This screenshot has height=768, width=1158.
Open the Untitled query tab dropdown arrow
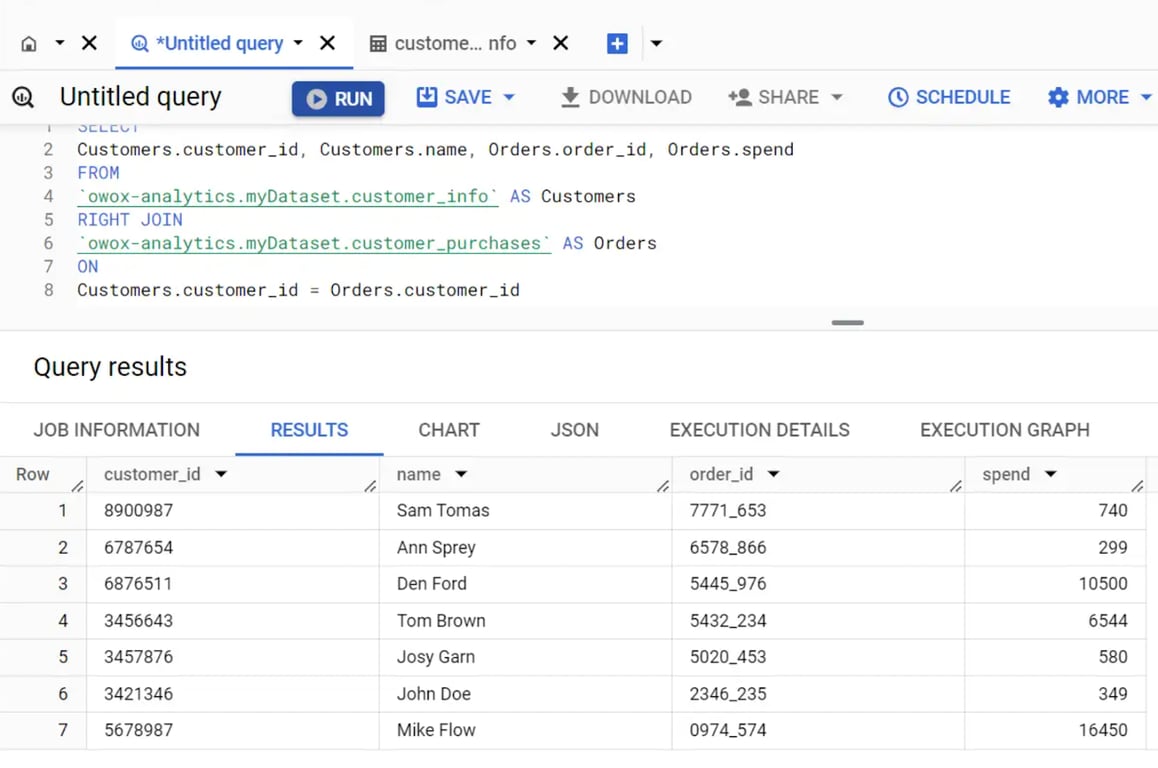[298, 43]
